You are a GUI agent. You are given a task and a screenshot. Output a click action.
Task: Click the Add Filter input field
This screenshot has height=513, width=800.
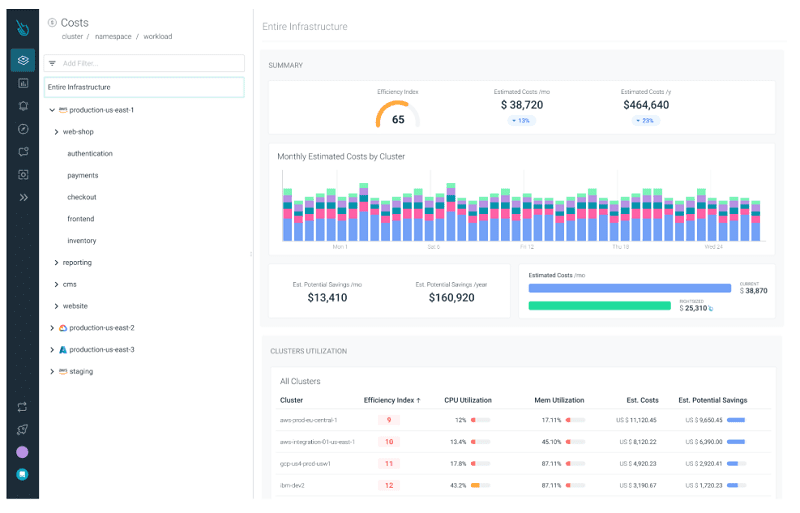click(144, 63)
